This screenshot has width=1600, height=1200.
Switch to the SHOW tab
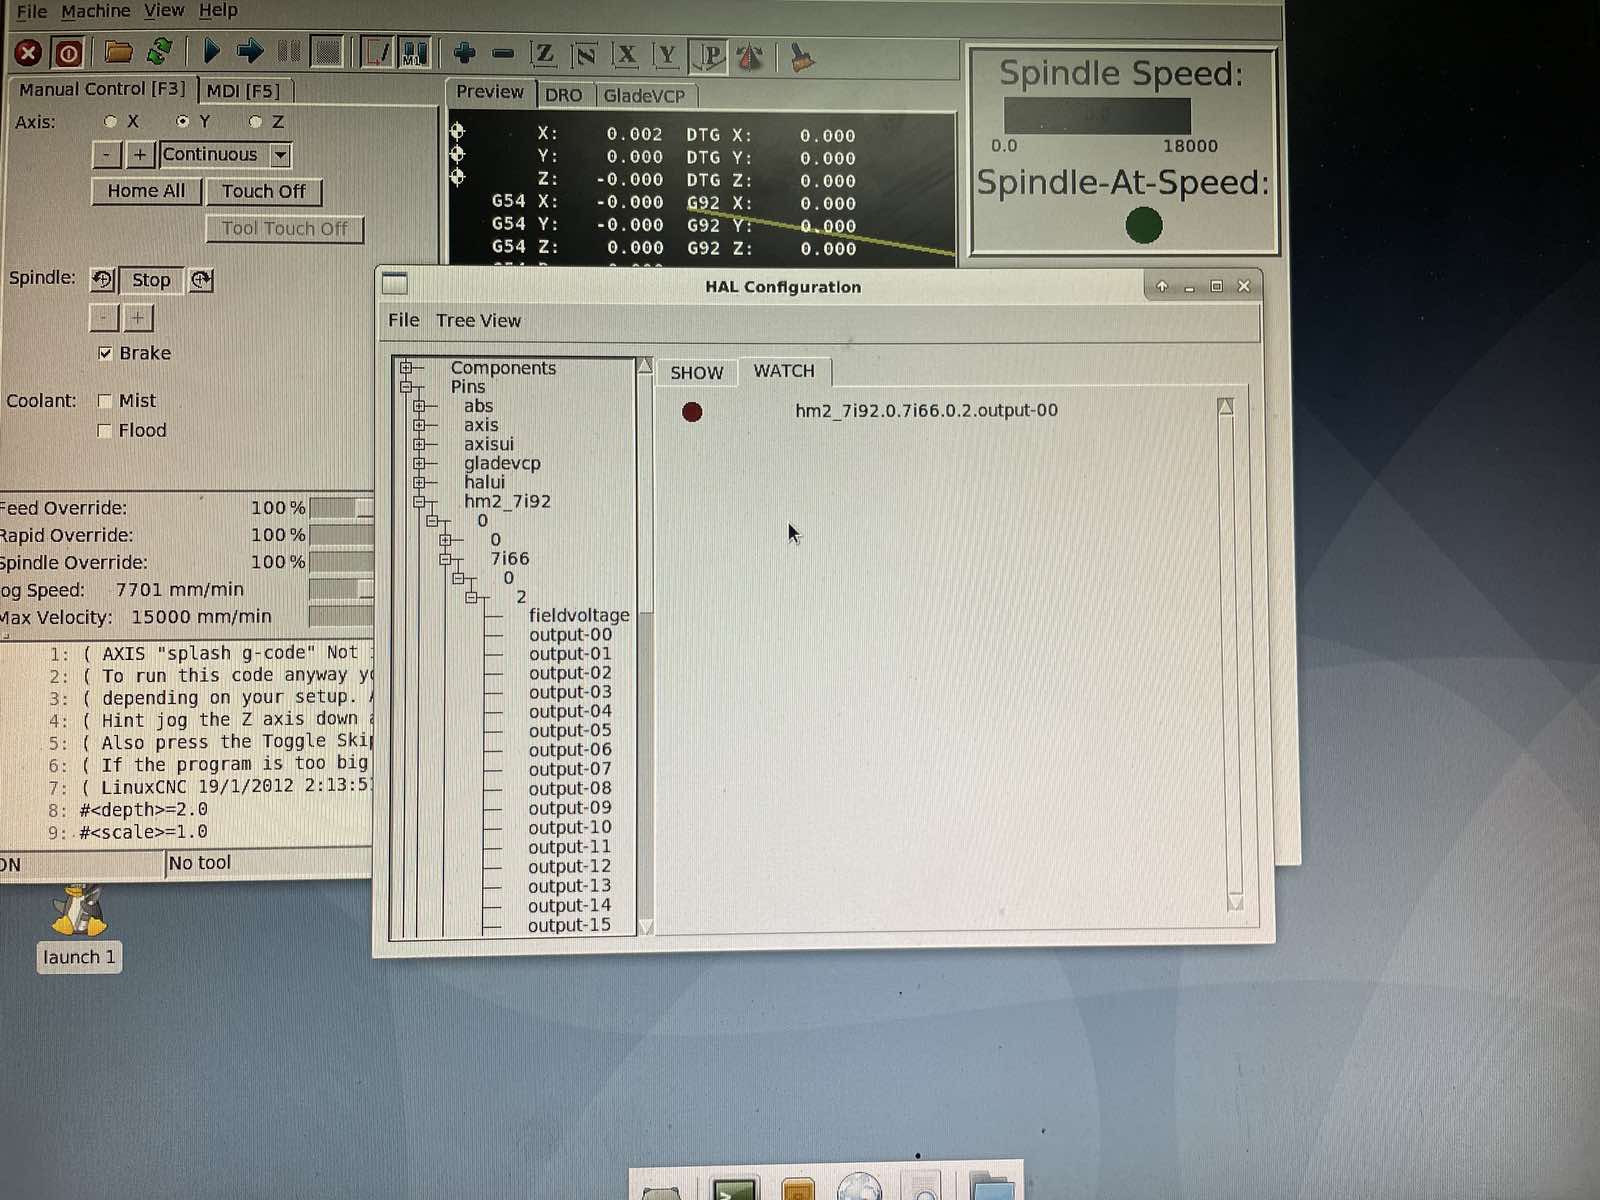click(697, 373)
